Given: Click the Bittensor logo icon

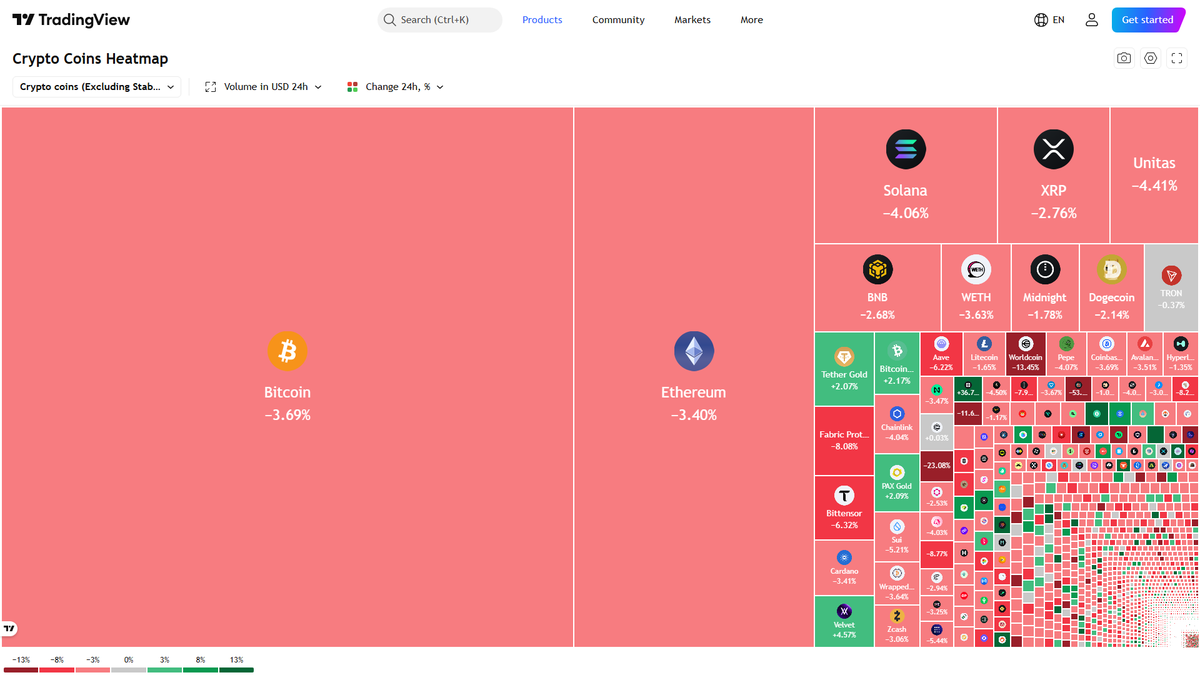Looking at the screenshot, I should [x=844, y=495].
